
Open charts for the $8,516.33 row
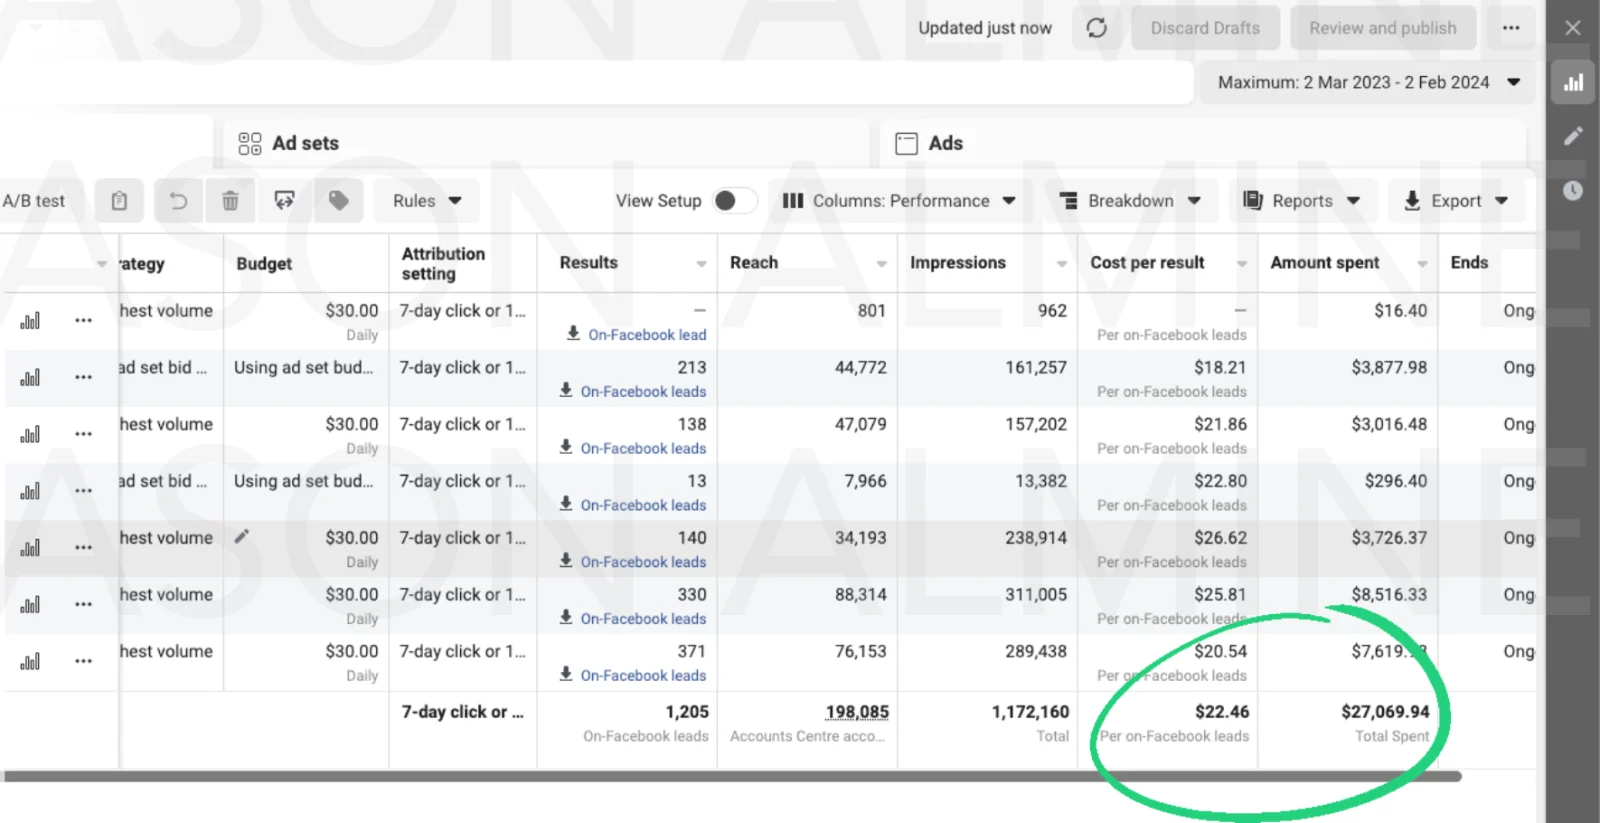(31, 605)
